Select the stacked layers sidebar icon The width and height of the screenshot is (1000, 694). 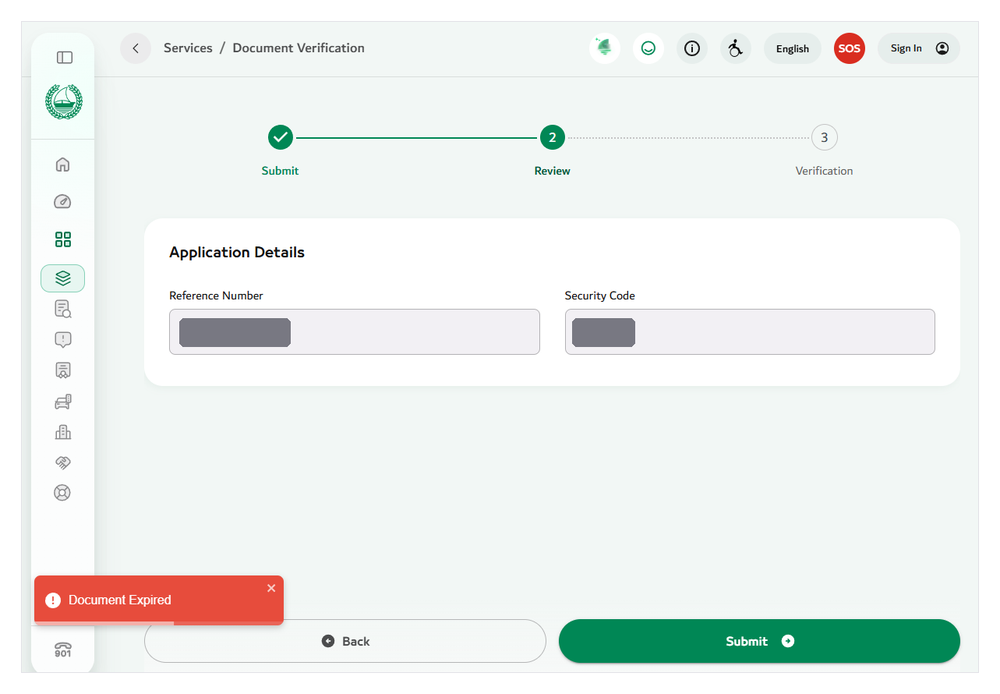[x=62, y=278]
